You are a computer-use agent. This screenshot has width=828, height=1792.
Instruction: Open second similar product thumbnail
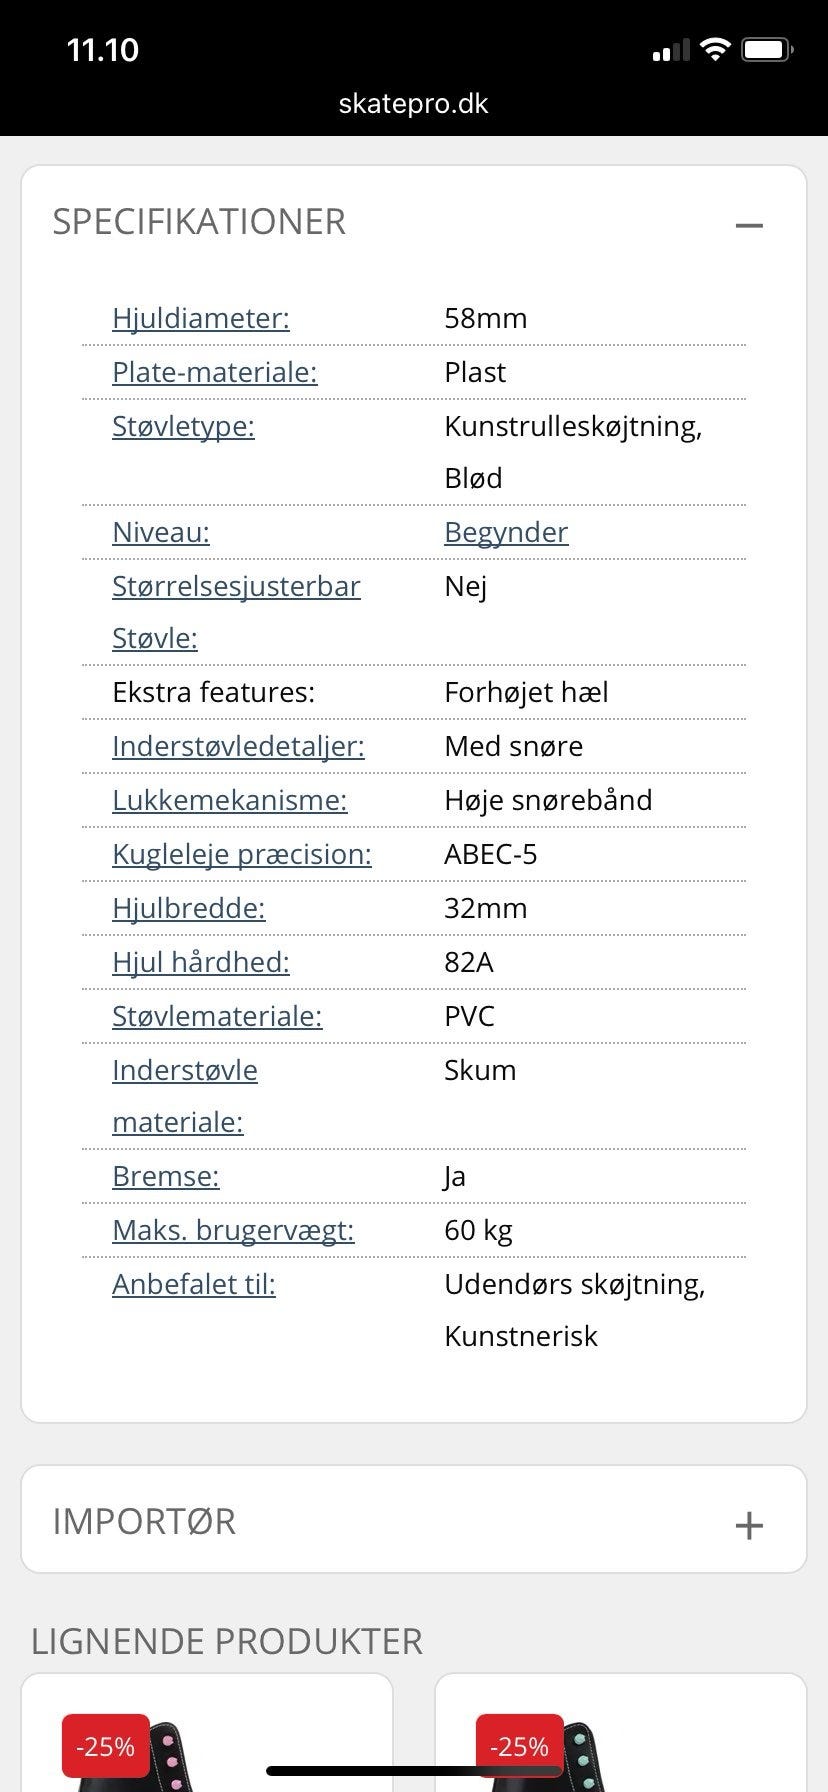pyautogui.click(x=621, y=1733)
